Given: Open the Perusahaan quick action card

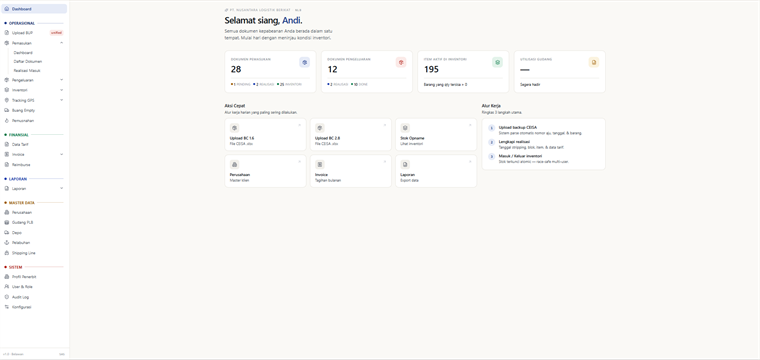Looking at the screenshot, I should tap(265, 171).
